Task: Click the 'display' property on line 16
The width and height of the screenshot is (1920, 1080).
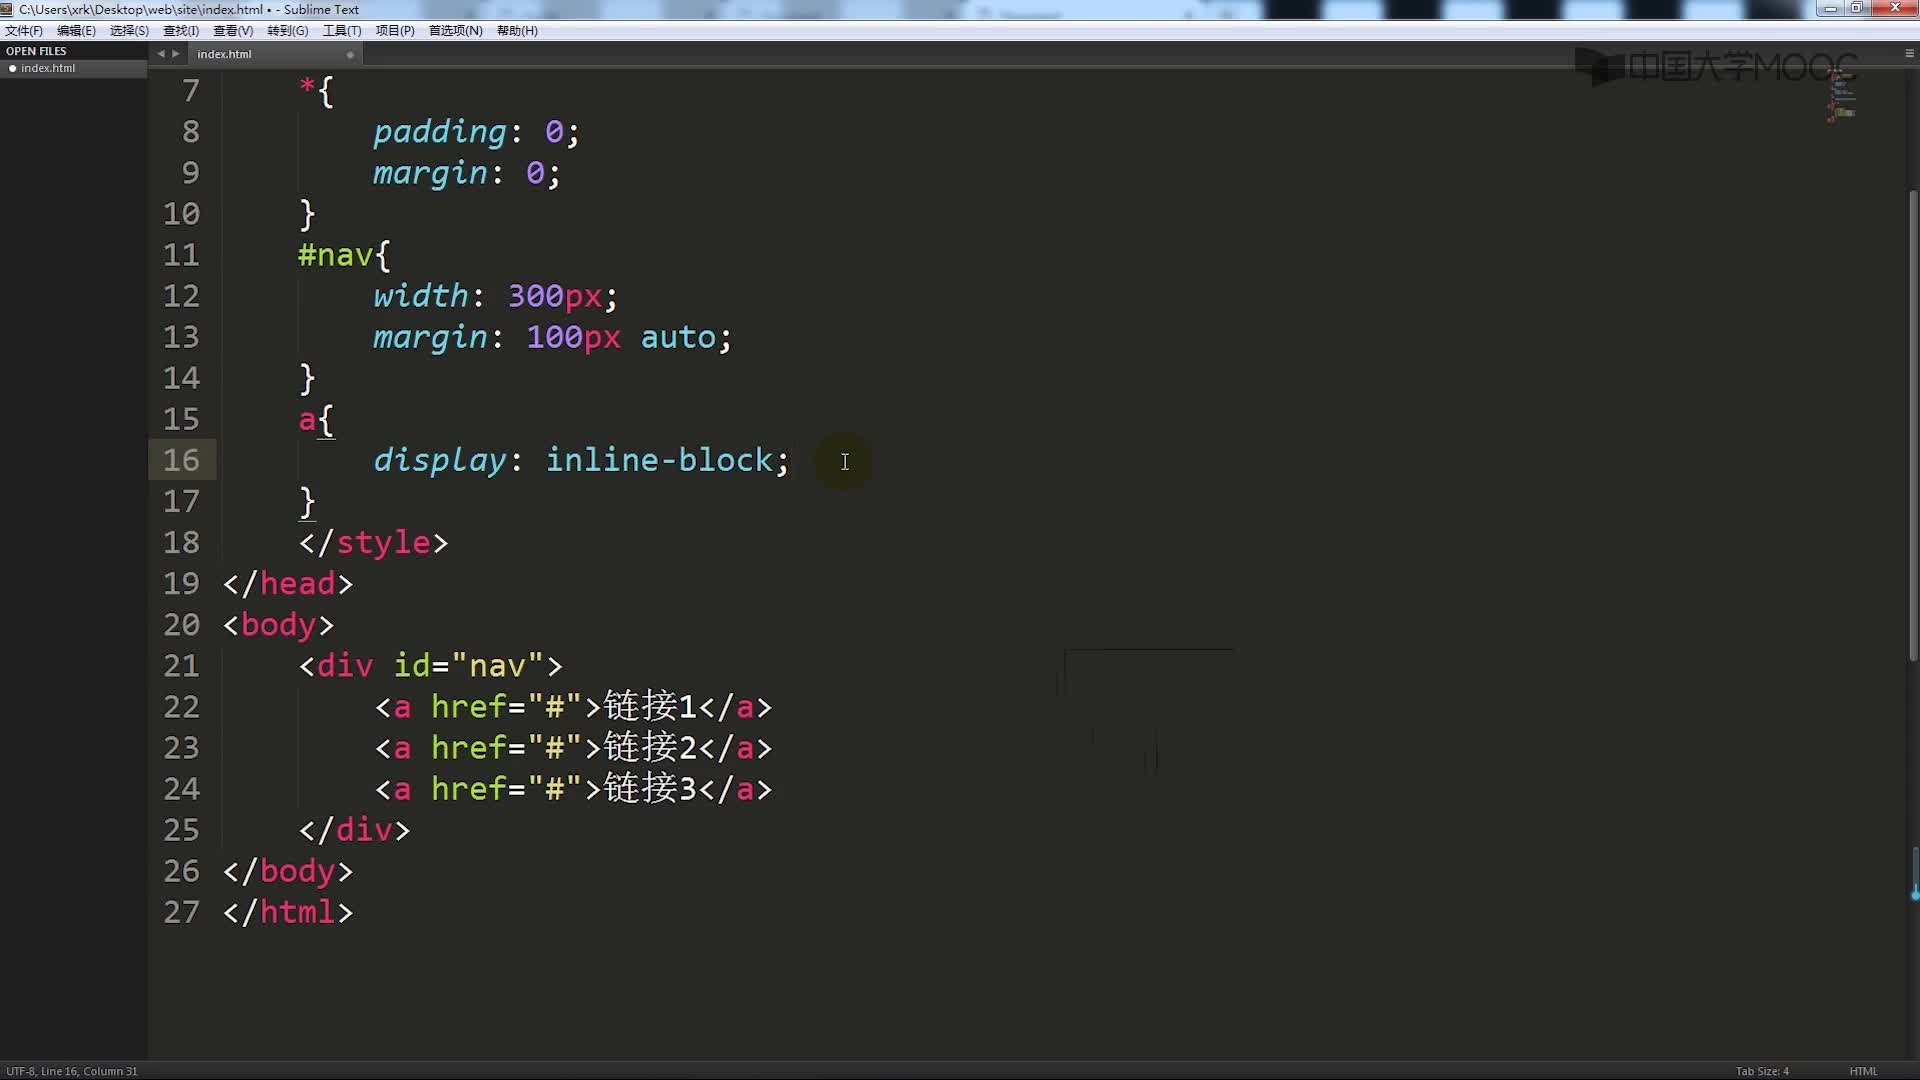Action: 439,460
